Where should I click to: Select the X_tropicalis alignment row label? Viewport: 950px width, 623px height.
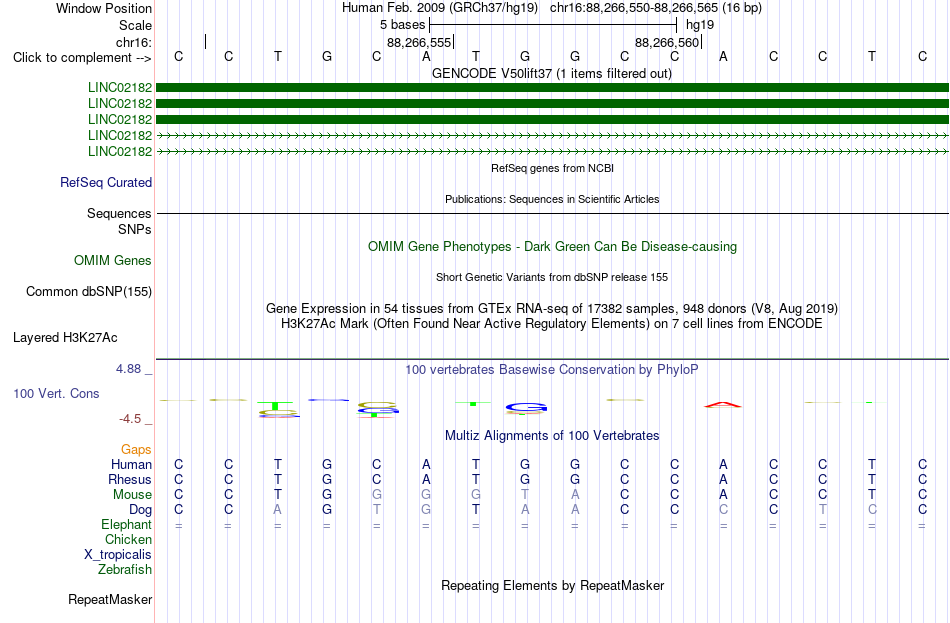pyautogui.click(x=118, y=555)
